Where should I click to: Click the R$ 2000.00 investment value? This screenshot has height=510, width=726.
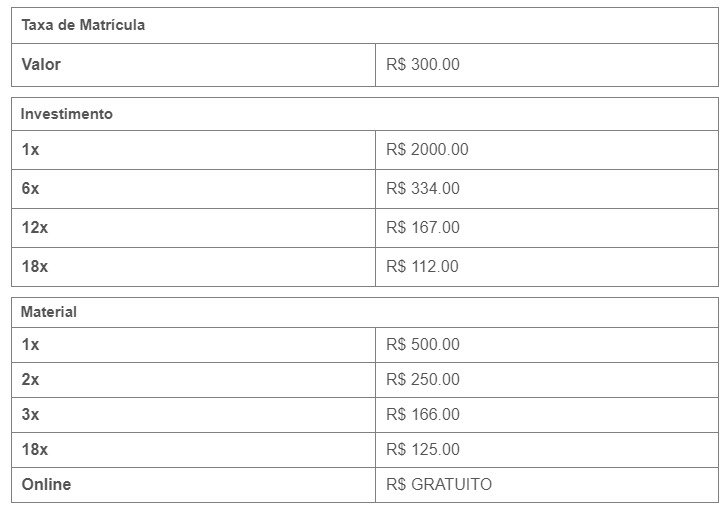[x=427, y=149]
